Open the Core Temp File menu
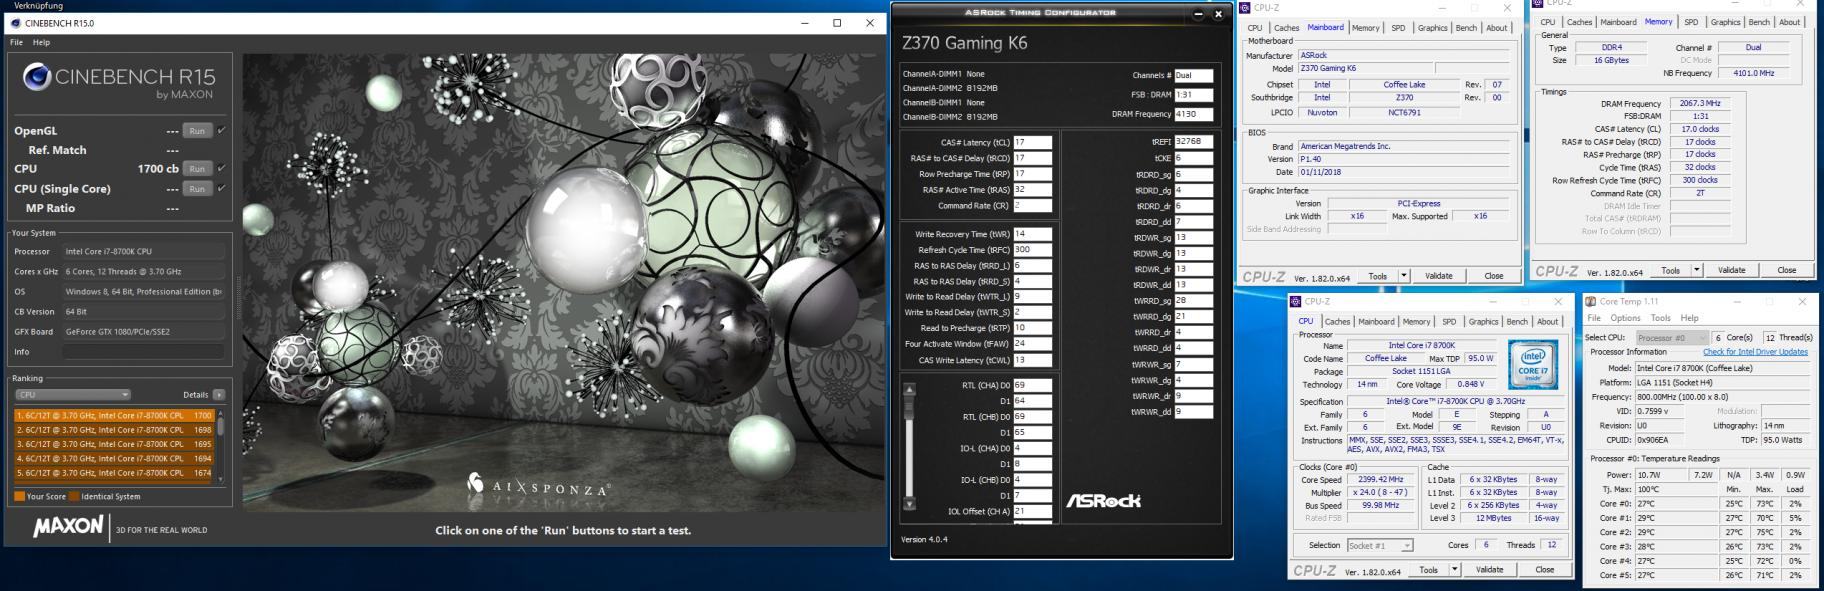The image size is (1824, 591). [x=1594, y=318]
